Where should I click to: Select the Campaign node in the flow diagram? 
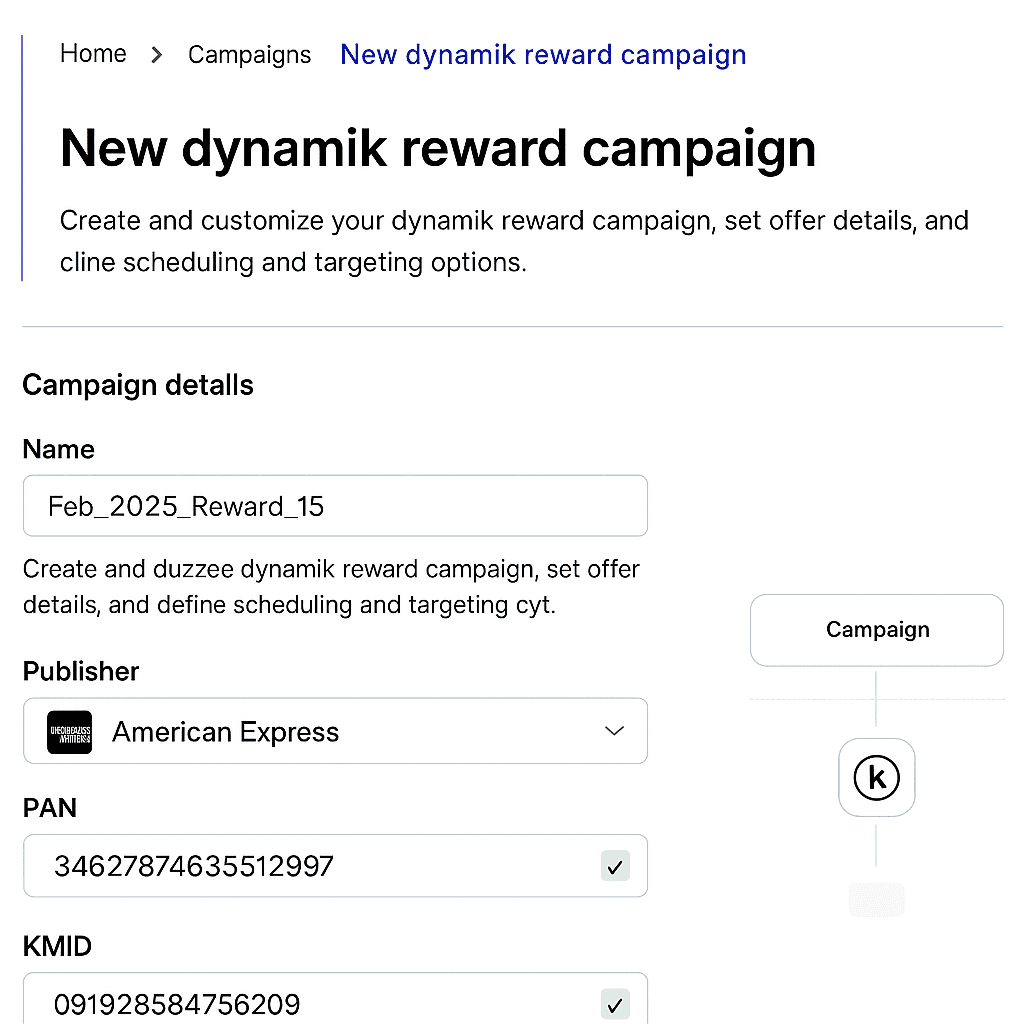pyautogui.click(x=877, y=630)
